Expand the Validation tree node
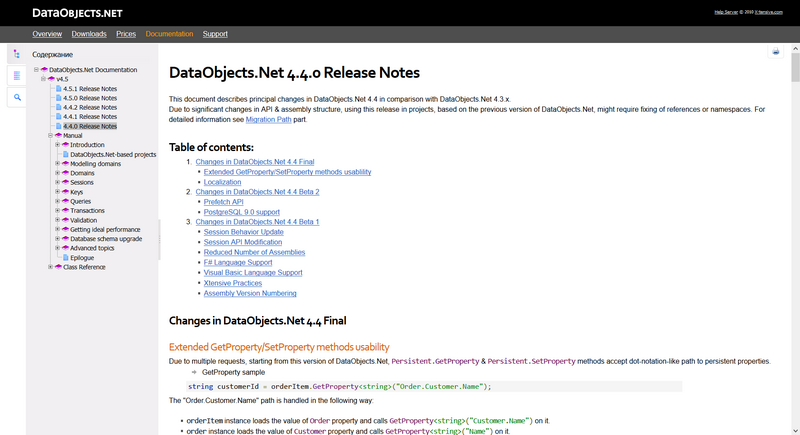The width and height of the screenshot is (800, 435). [58, 219]
